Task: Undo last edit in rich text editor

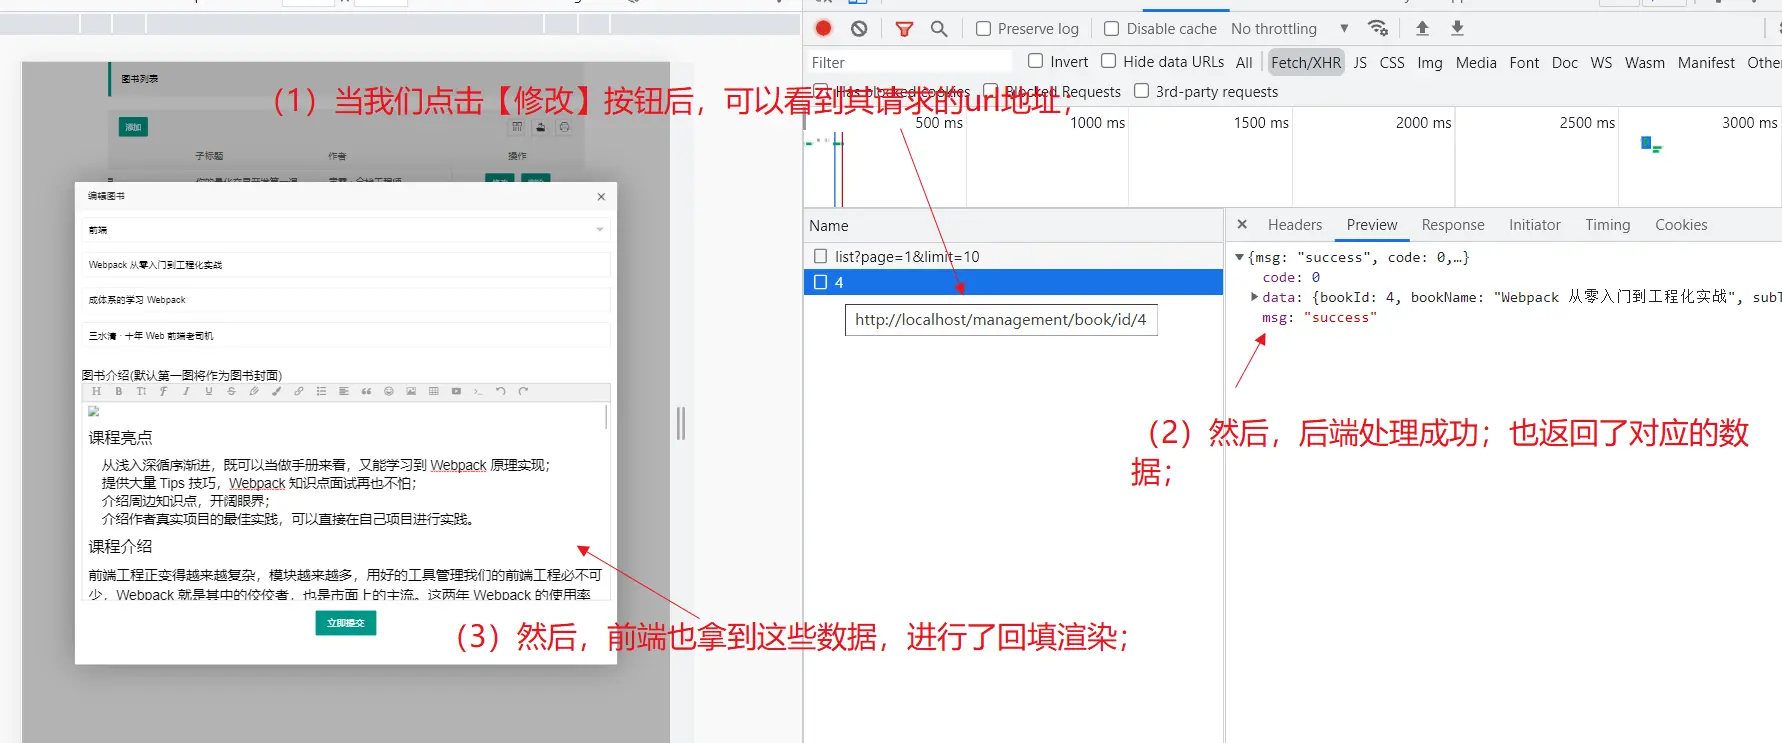Action: (501, 392)
